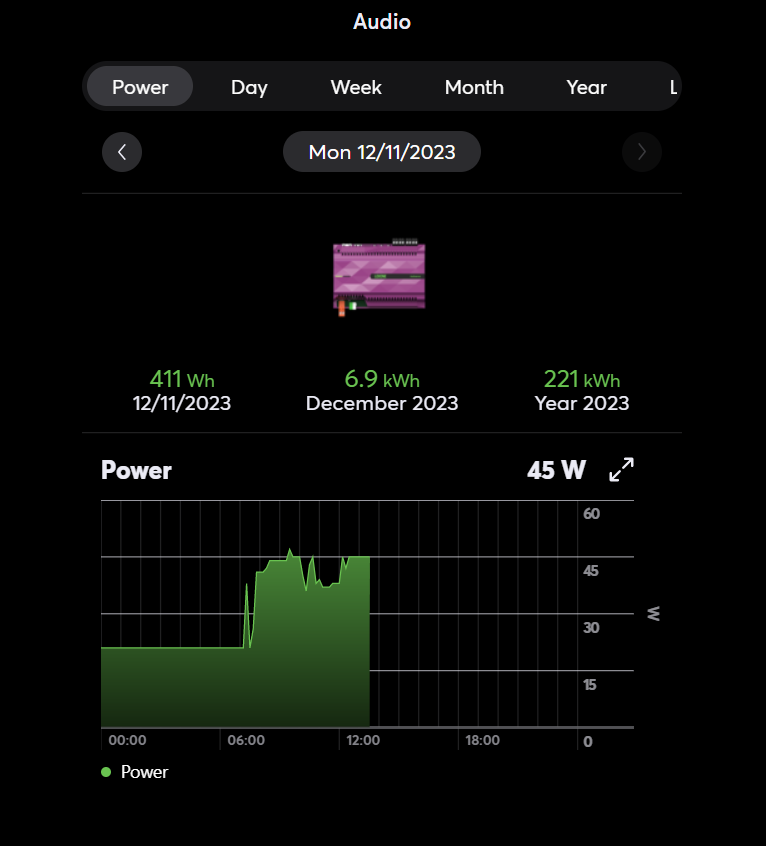Viewport: 766px width, 846px height.
Task: Open the Mon 12/11/2023 date picker
Action: point(382,152)
